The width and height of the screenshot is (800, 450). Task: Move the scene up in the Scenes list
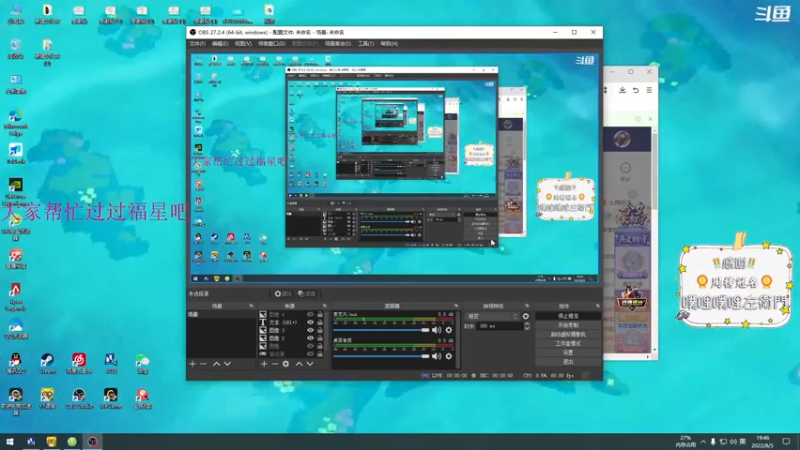(216, 364)
